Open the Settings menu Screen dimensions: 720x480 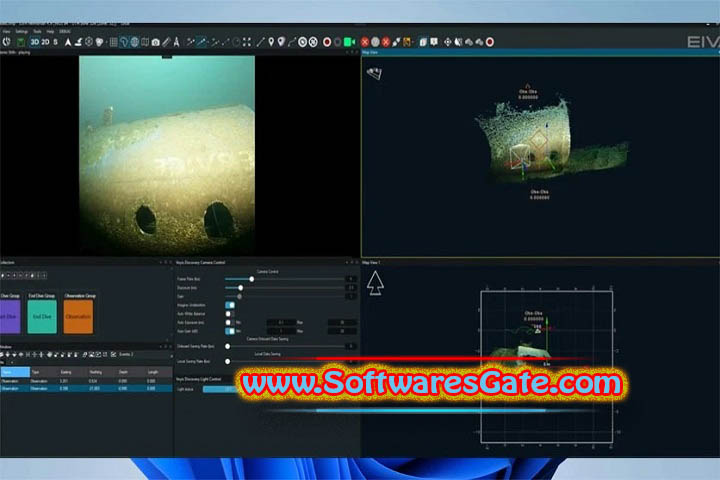(x=22, y=31)
